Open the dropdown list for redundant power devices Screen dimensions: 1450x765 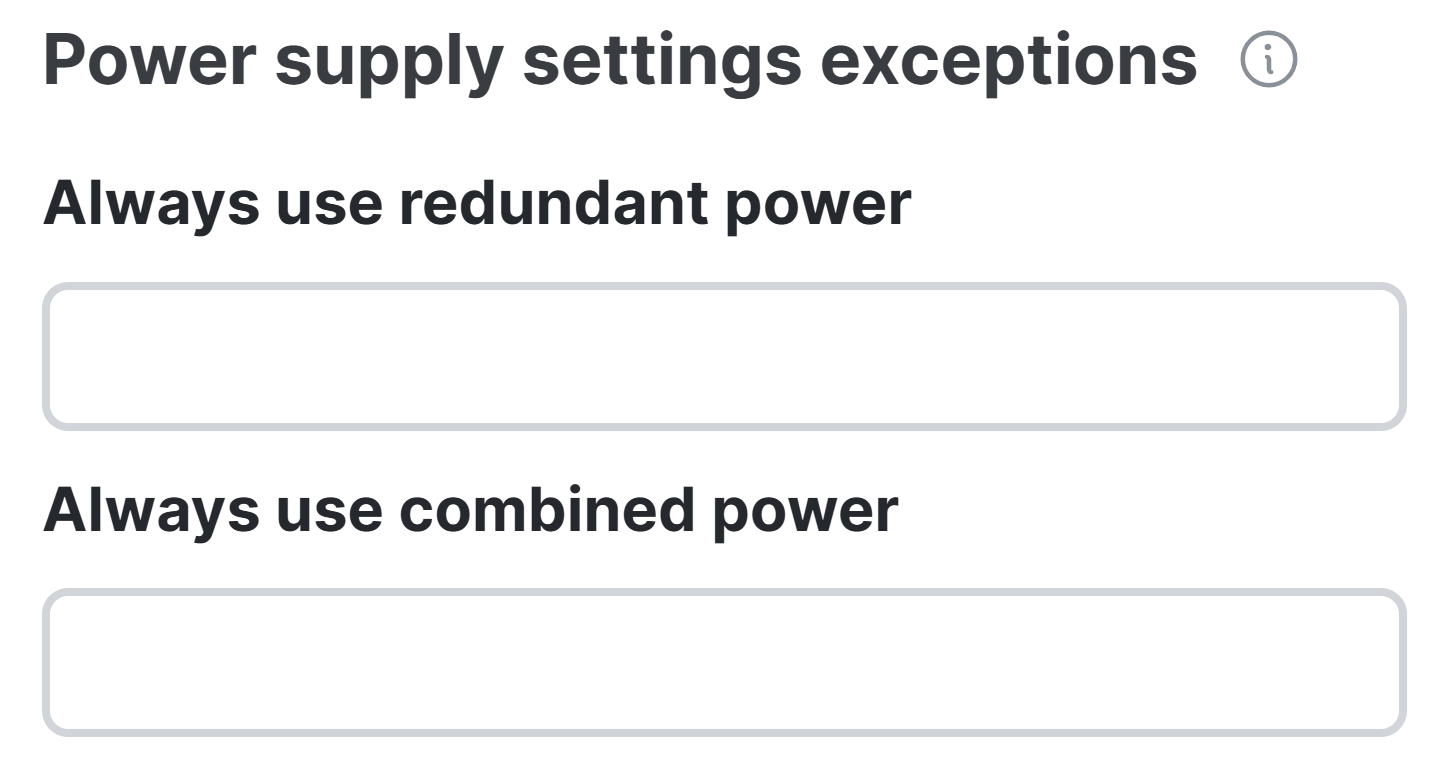[x=724, y=357]
